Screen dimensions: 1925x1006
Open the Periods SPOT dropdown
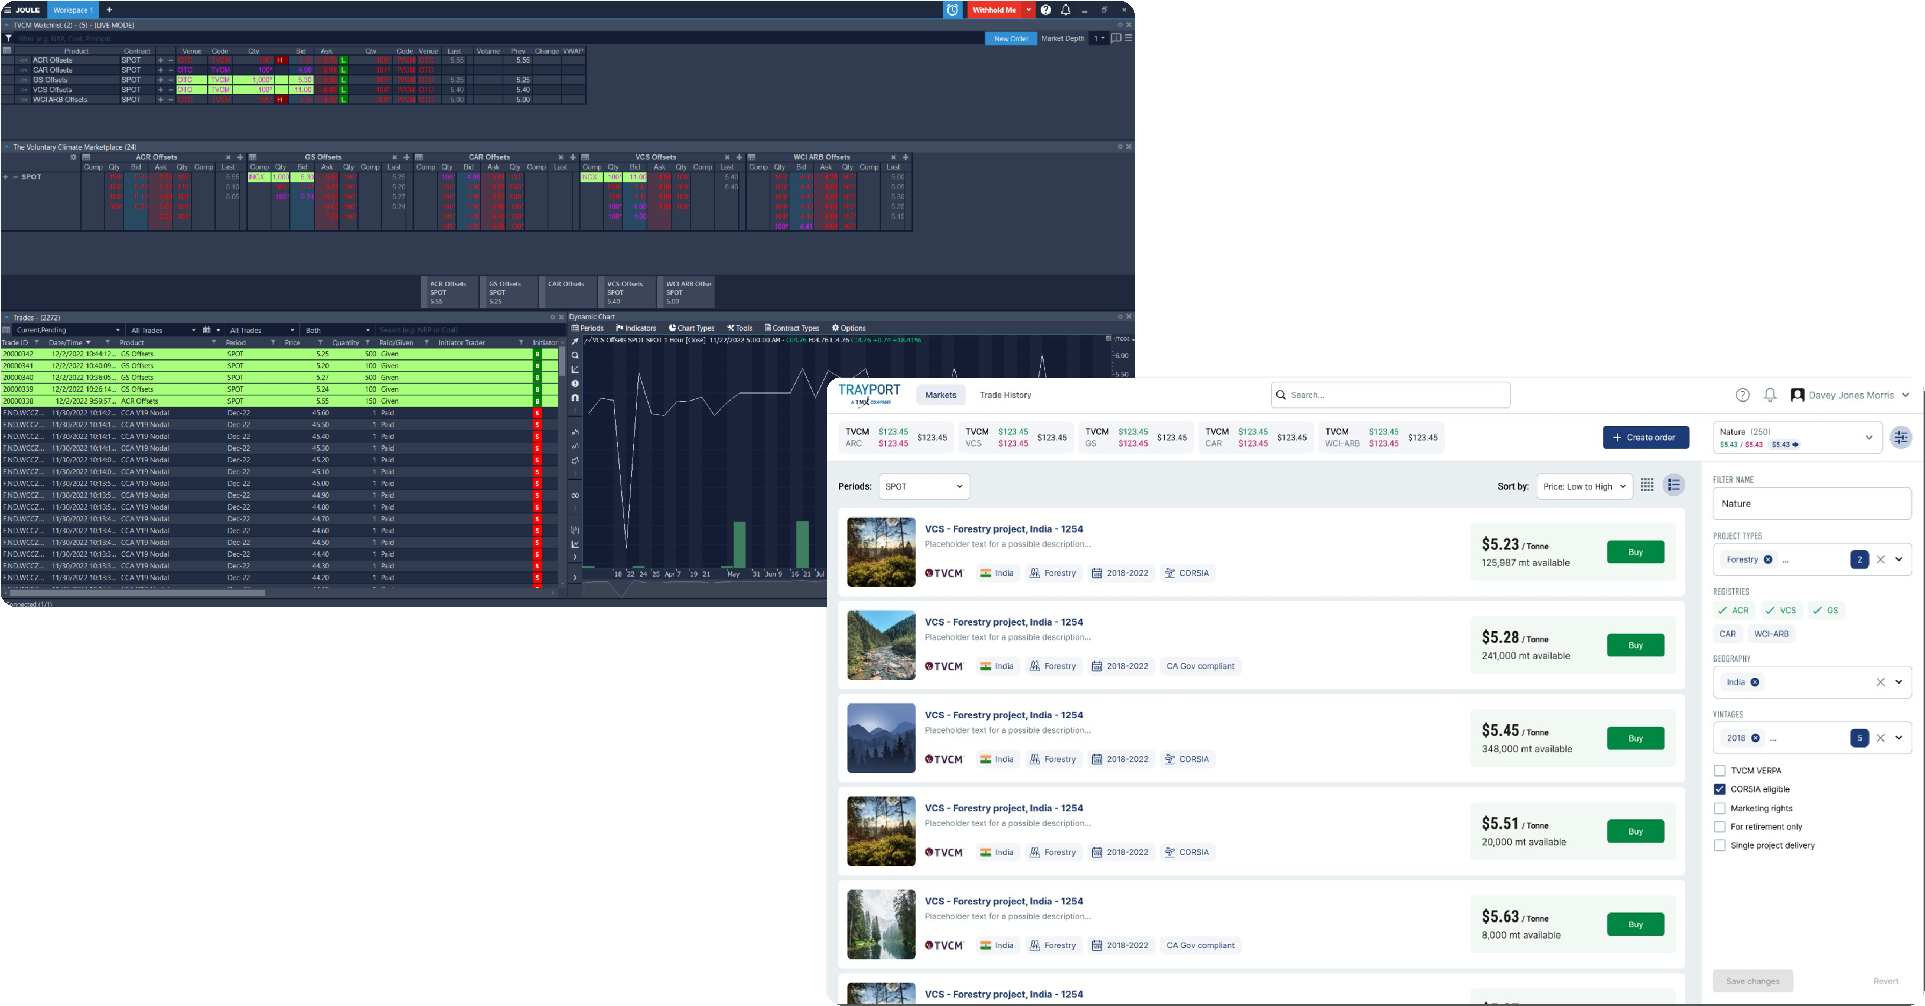click(924, 487)
